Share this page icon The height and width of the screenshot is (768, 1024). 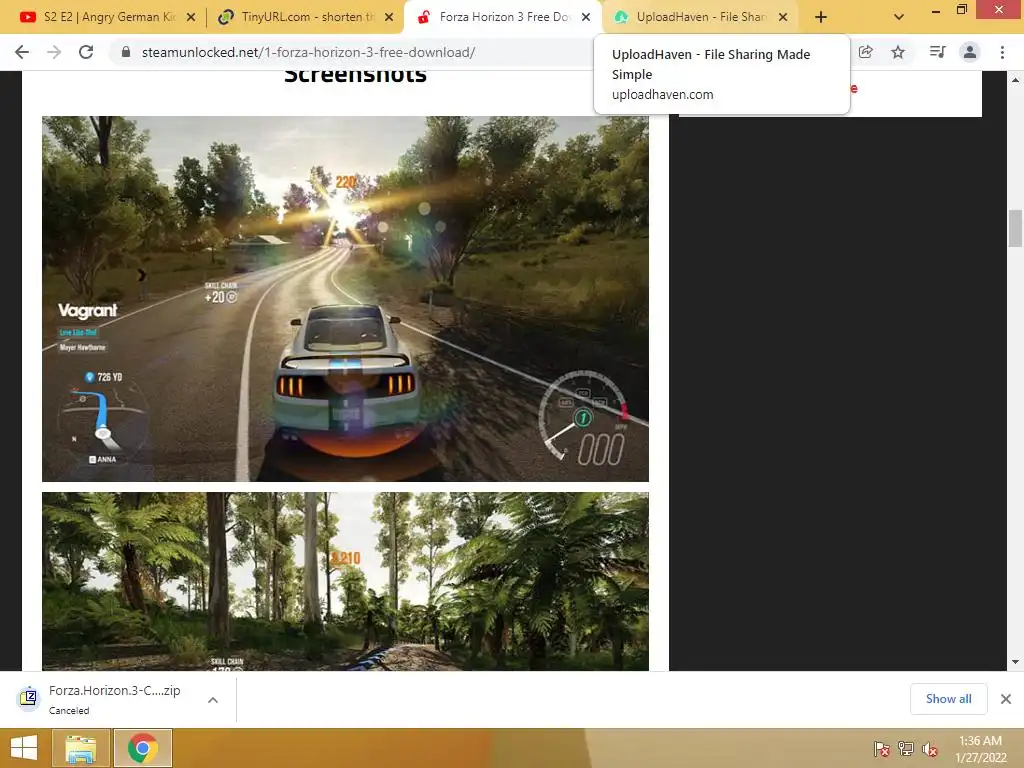[x=866, y=52]
